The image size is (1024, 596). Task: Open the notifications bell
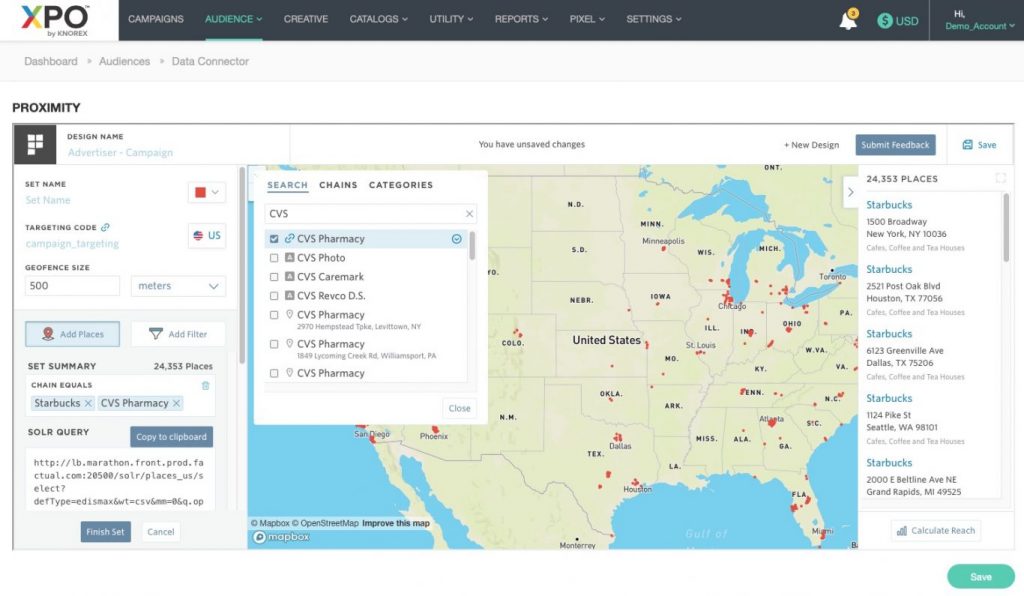pos(848,20)
